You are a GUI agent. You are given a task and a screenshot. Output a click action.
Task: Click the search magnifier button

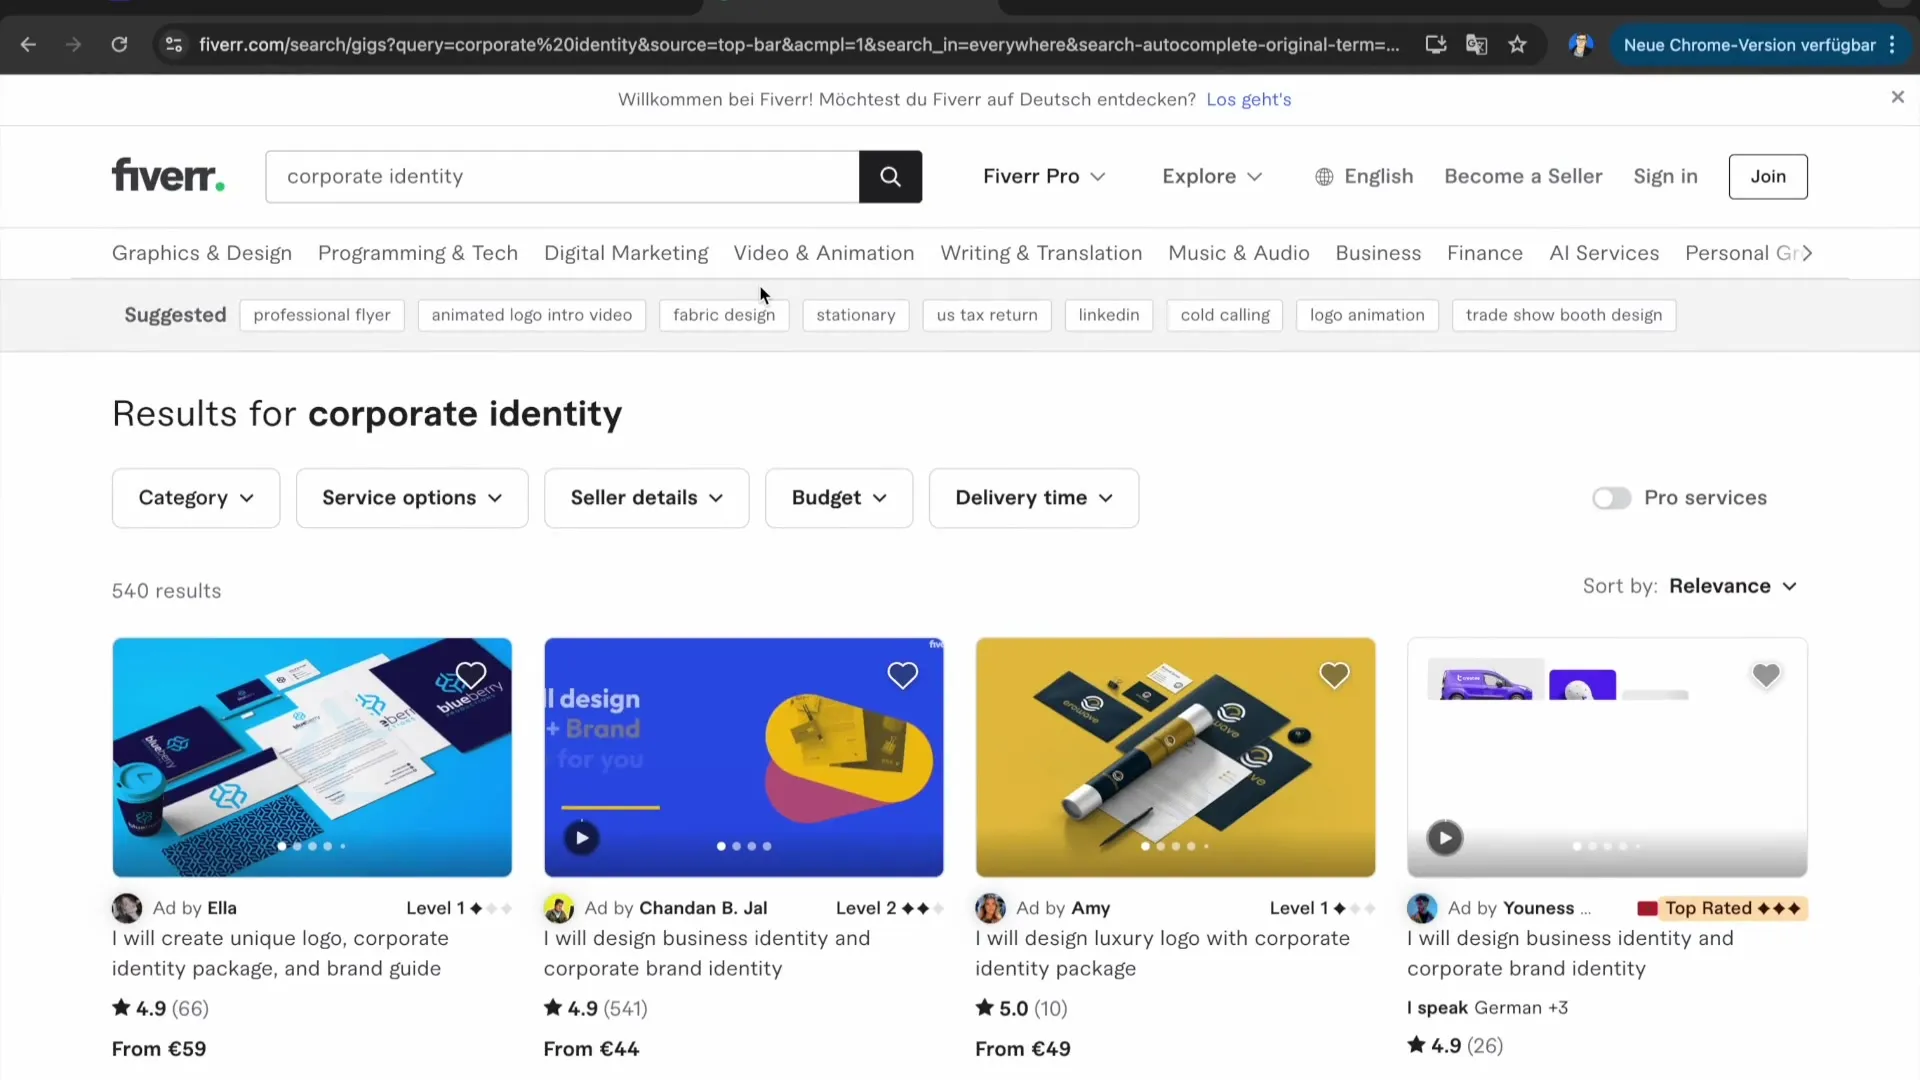coord(889,177)
